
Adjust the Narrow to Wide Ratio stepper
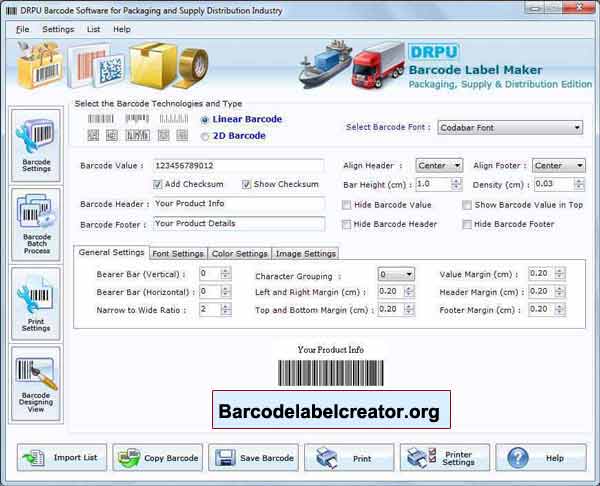point(225,309)
